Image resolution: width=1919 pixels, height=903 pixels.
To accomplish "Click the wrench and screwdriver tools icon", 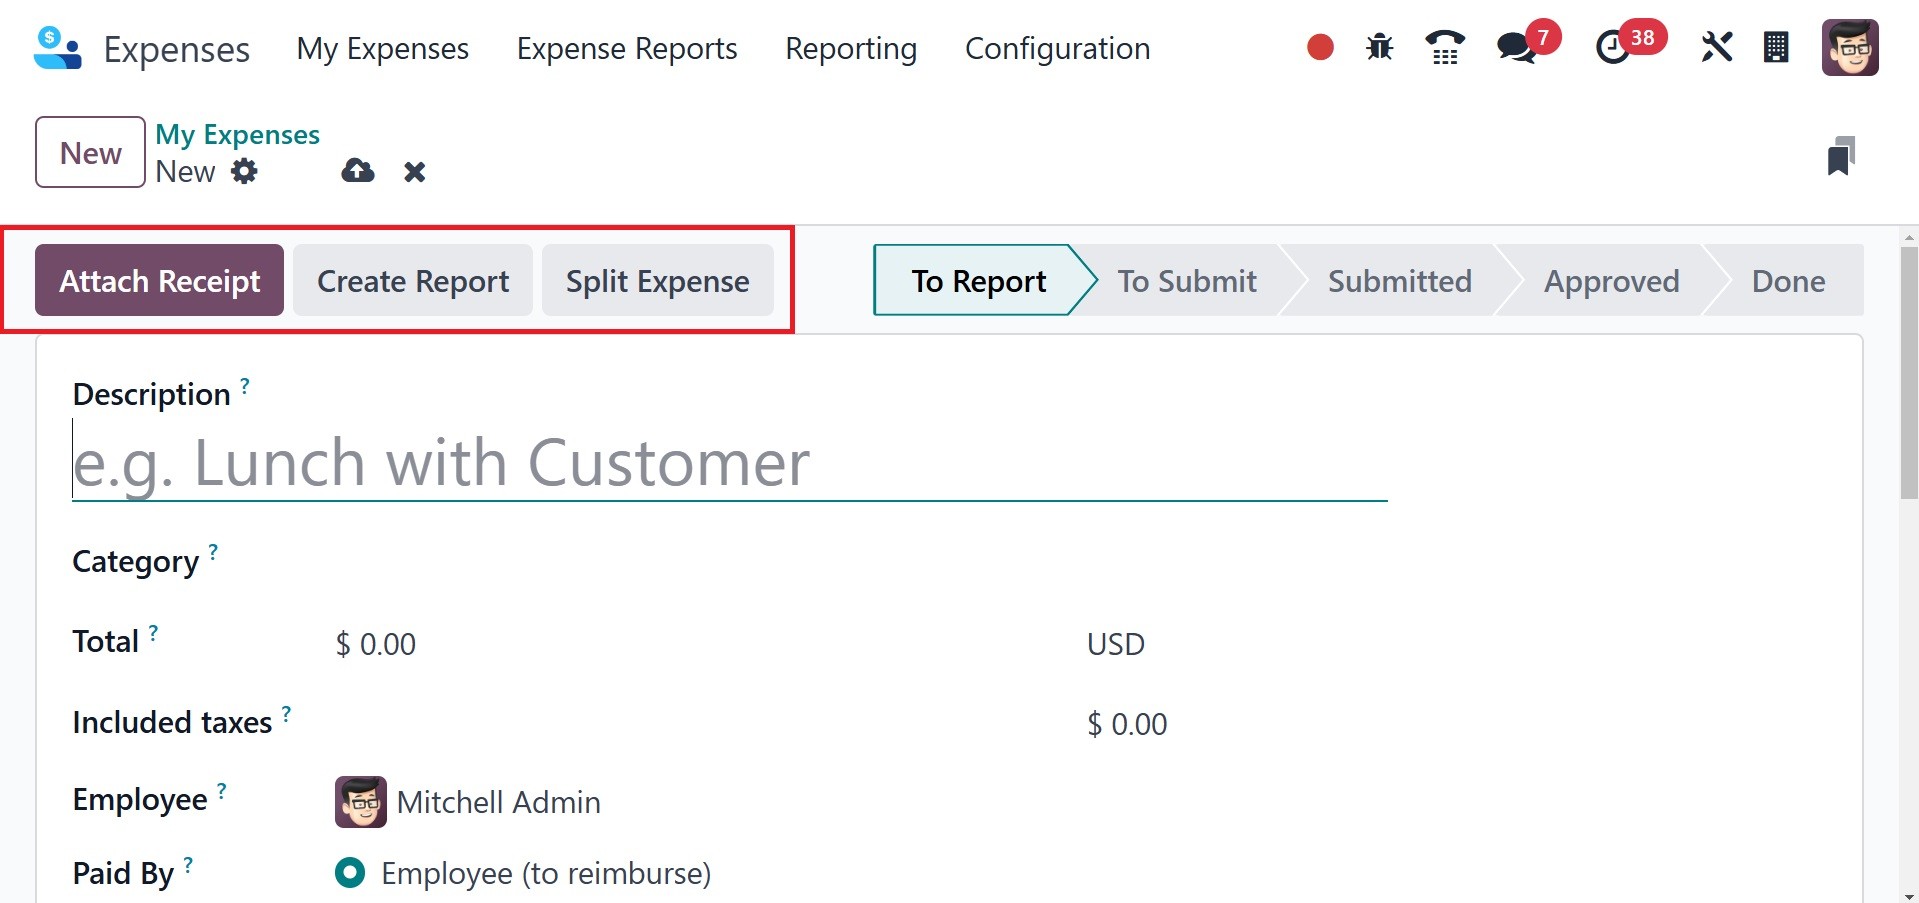I will (x=1716, y=47).
